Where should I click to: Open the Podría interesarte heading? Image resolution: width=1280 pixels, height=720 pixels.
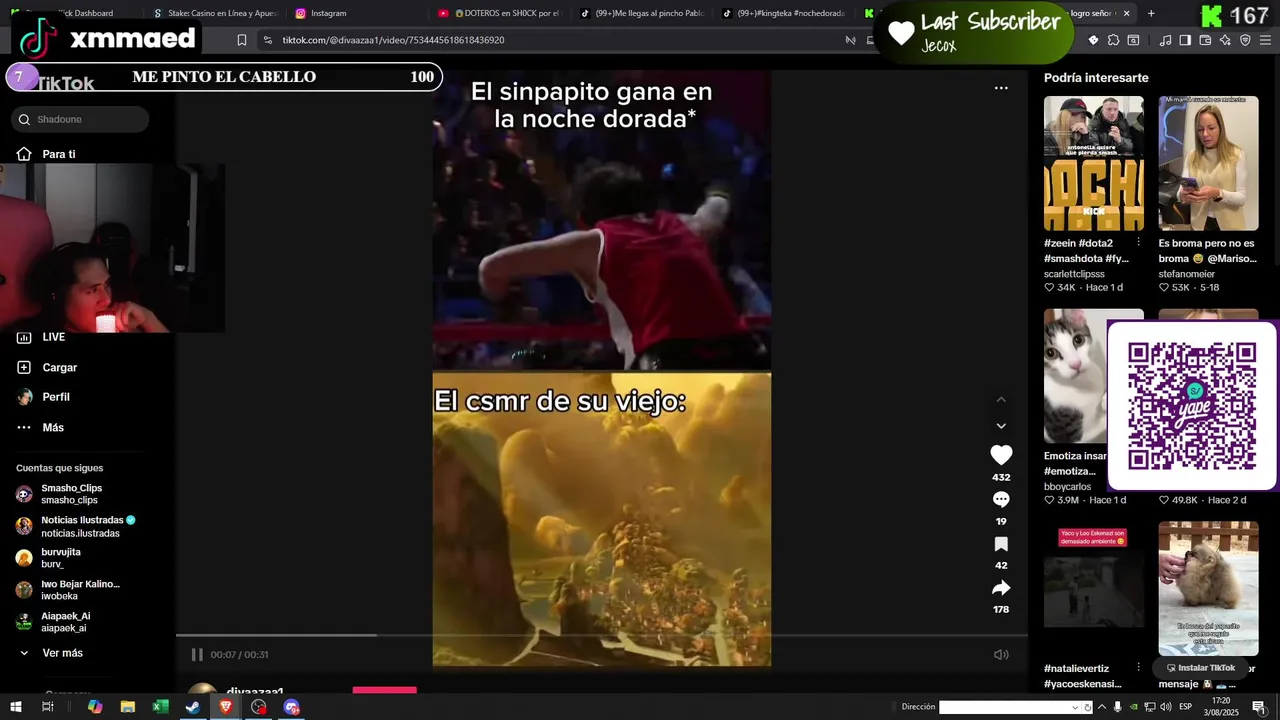(x=1096, y=78)
